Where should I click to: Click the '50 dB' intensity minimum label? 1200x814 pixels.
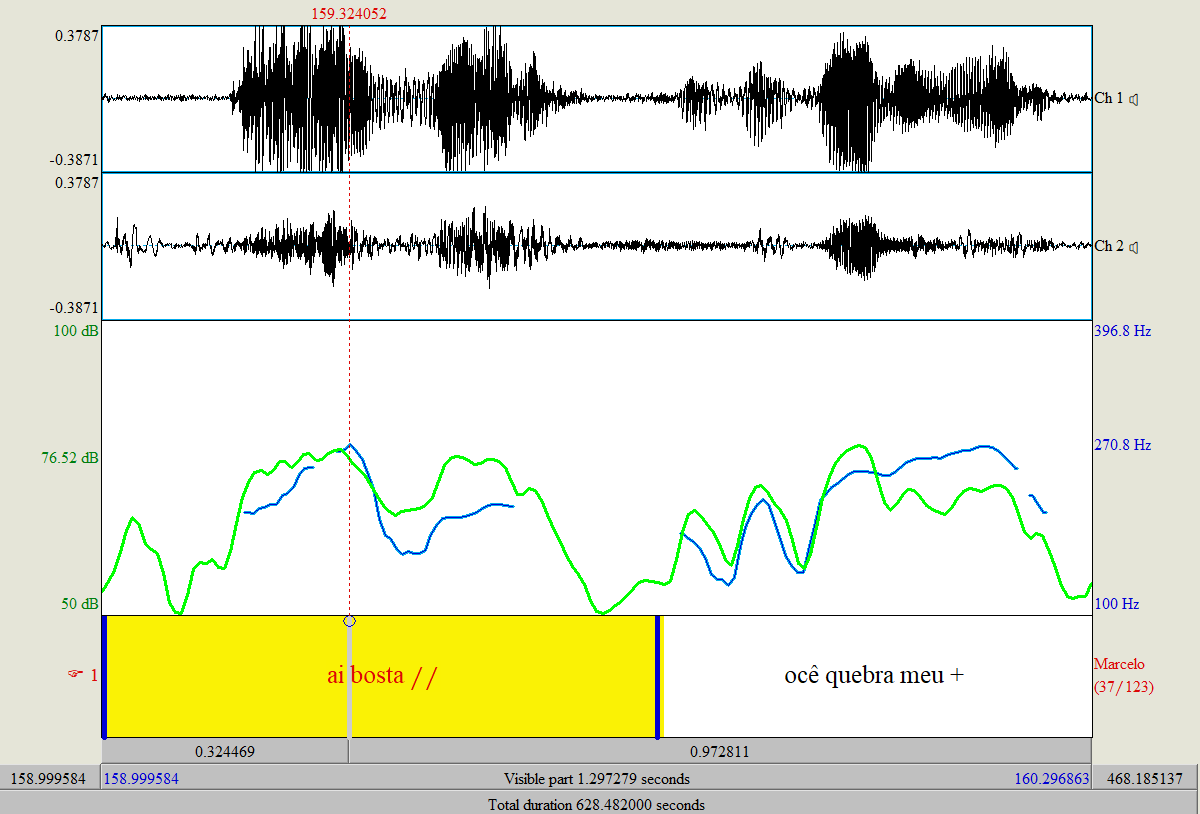[x=79, y=604]
